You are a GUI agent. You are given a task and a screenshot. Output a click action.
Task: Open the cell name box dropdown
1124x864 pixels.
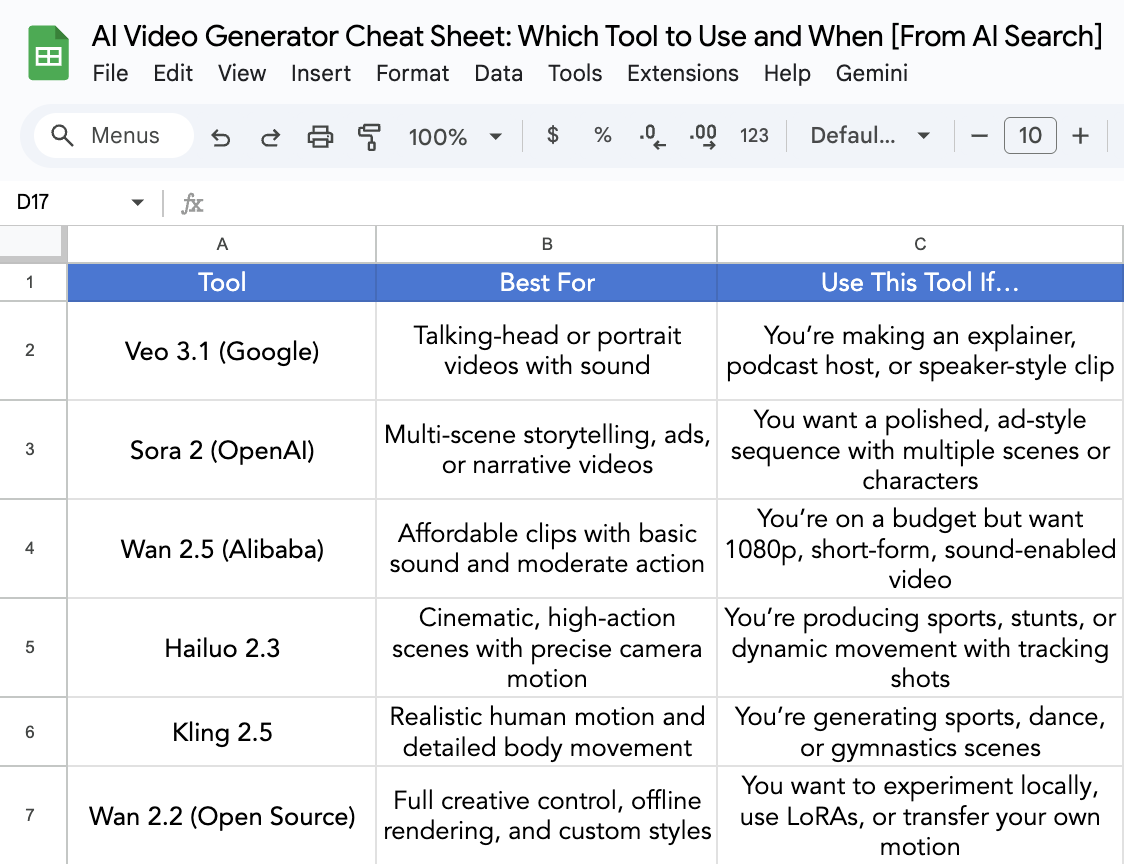(x=137, y=201)
